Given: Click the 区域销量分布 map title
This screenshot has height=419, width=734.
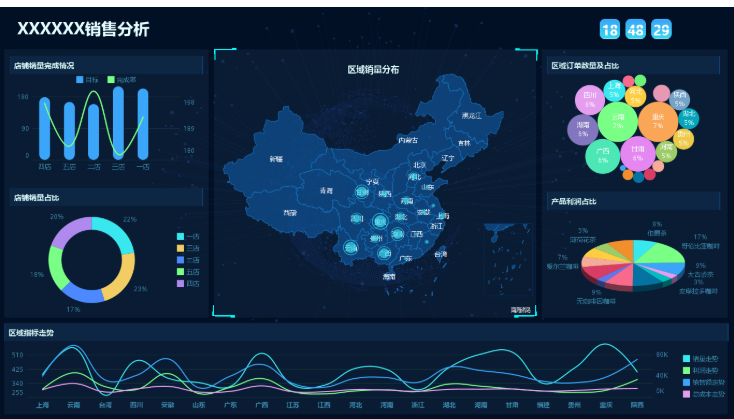Looking at the screenshot, I should [x=373, y=70].
